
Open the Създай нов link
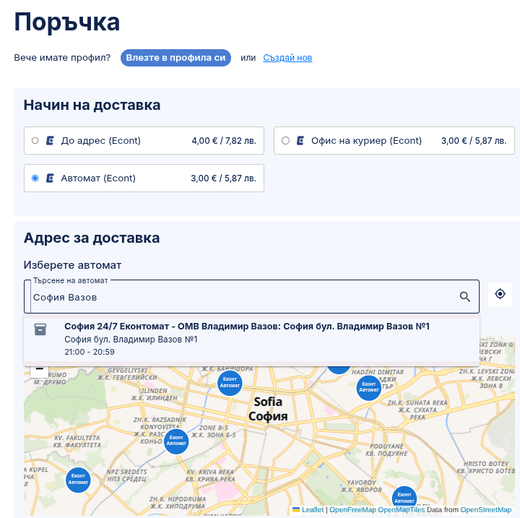tap(287, 58)
